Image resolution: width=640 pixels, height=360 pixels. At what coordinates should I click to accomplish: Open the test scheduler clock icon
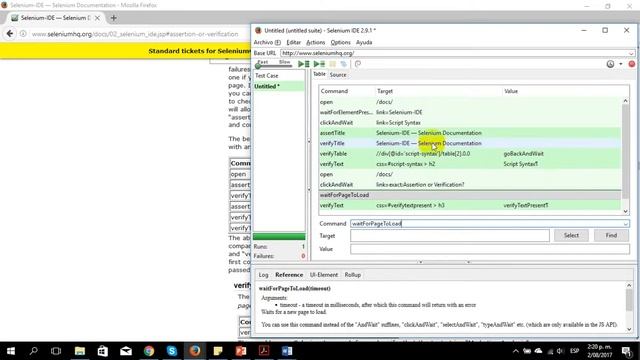(610, 64)
